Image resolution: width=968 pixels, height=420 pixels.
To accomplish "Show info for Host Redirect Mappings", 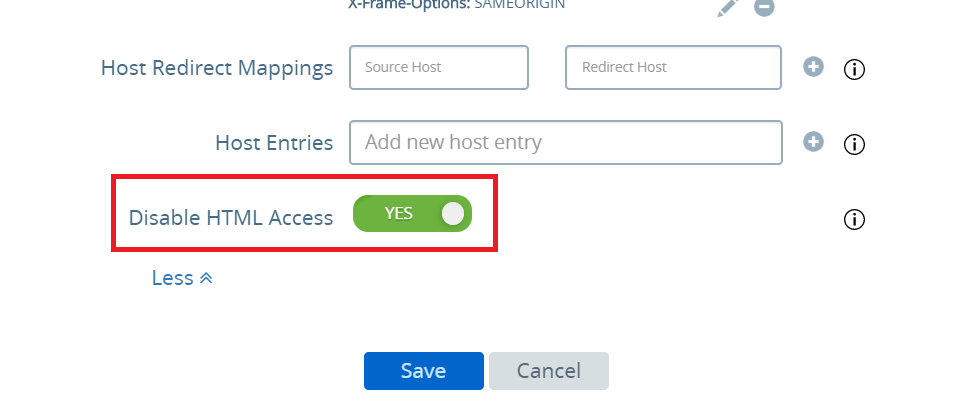I will [854, 69].
